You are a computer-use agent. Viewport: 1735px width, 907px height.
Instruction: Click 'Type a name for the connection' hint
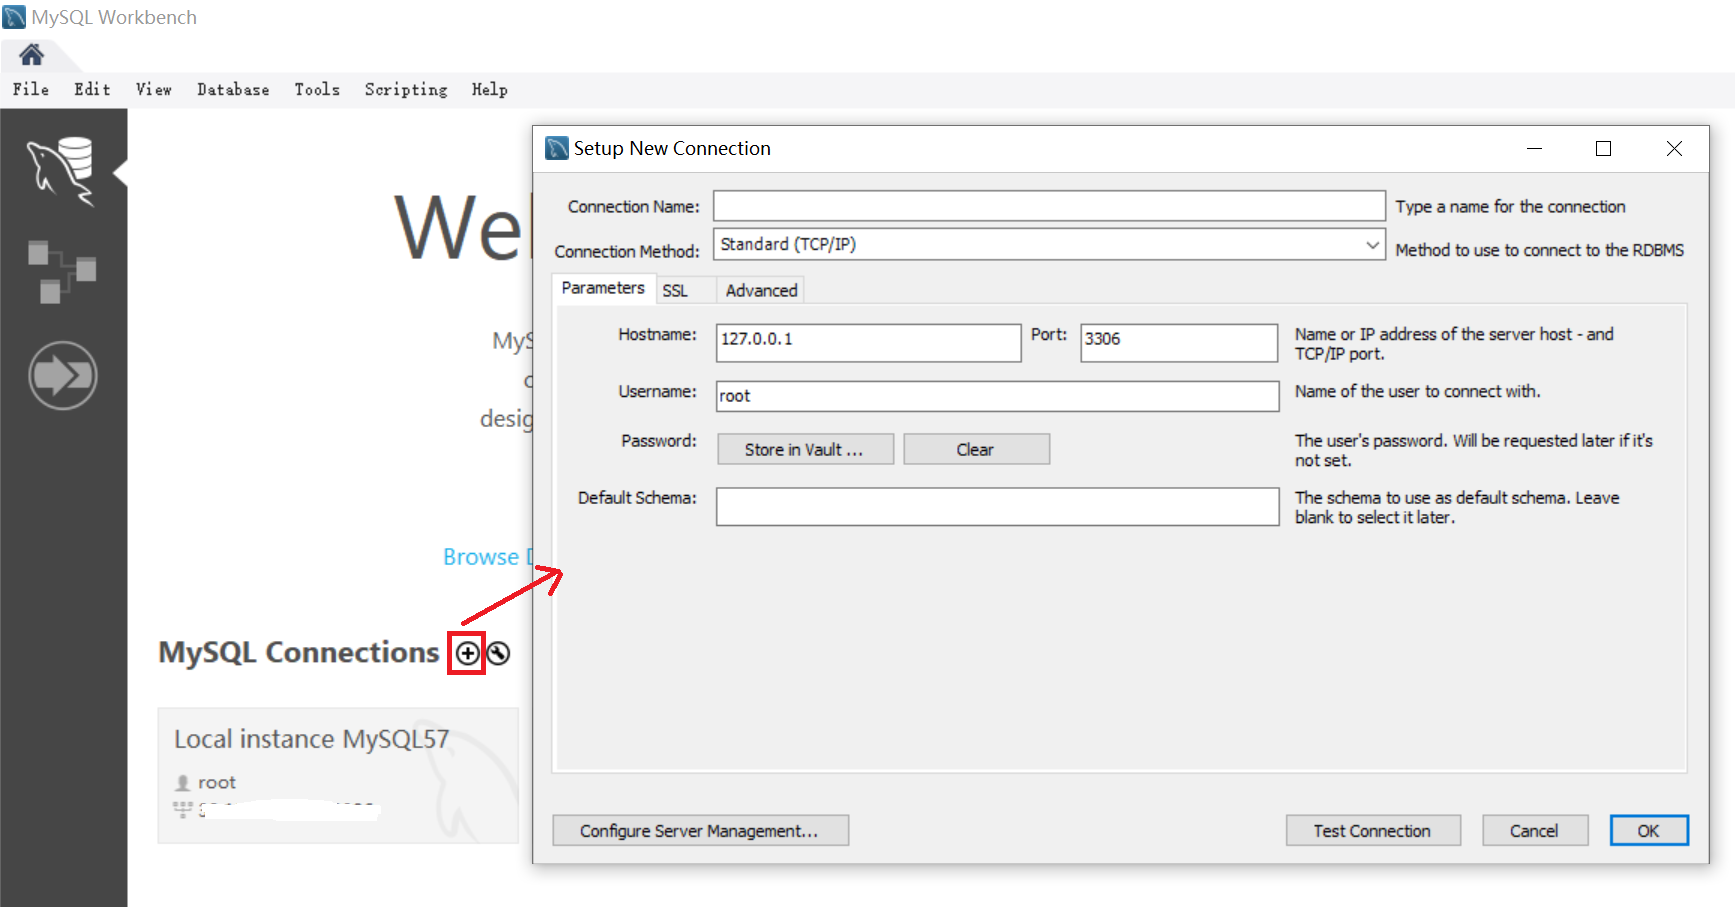click(x=1510, y=207)
